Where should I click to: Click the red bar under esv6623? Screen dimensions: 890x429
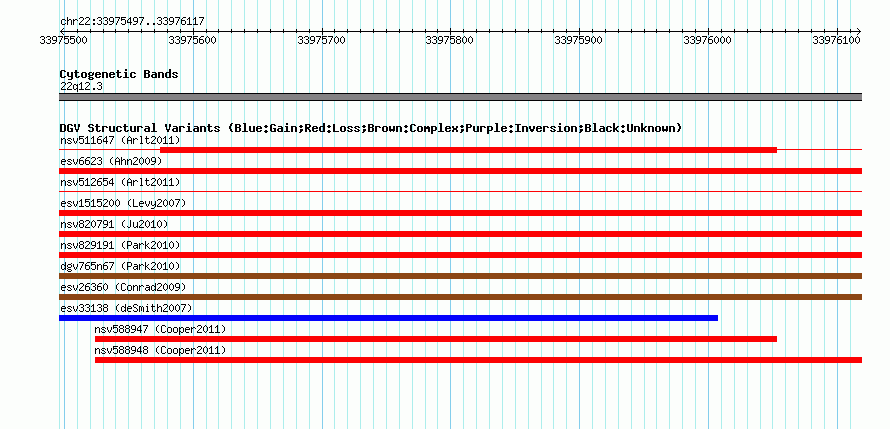460,171
